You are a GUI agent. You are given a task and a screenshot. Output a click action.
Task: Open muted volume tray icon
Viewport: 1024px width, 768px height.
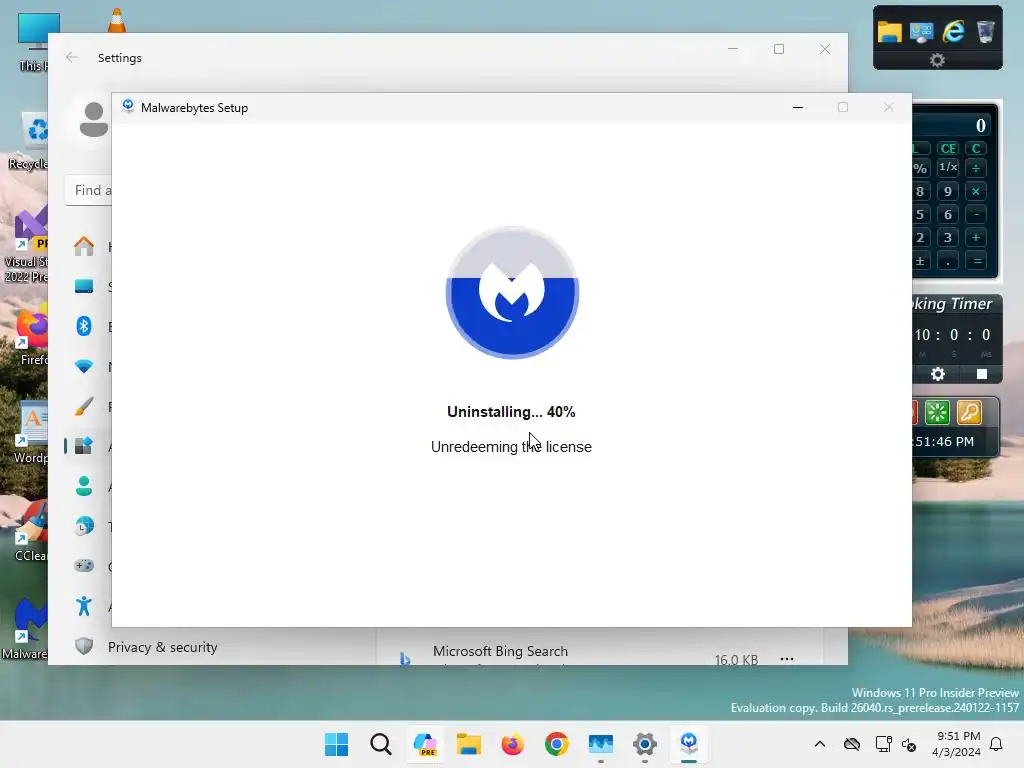tap(908, 744)
